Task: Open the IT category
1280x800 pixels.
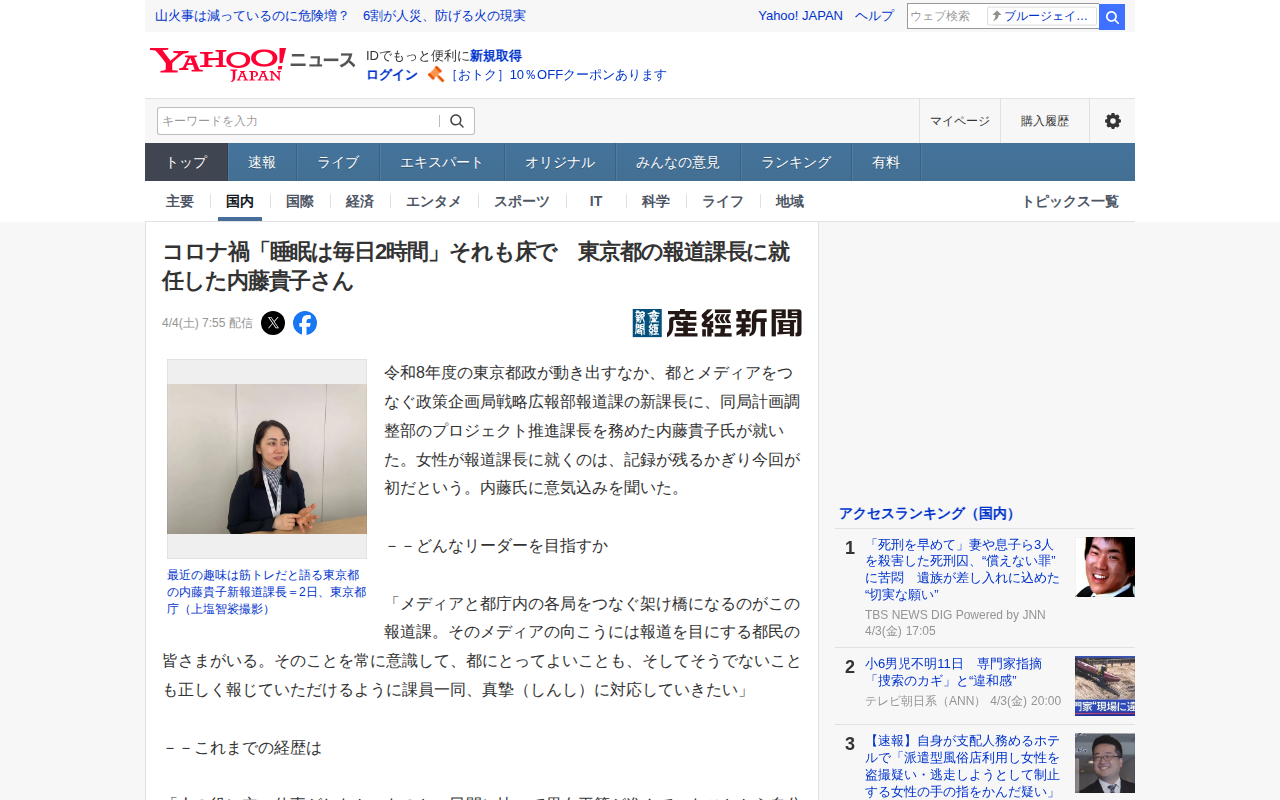Action: click(x=596, y=201)
